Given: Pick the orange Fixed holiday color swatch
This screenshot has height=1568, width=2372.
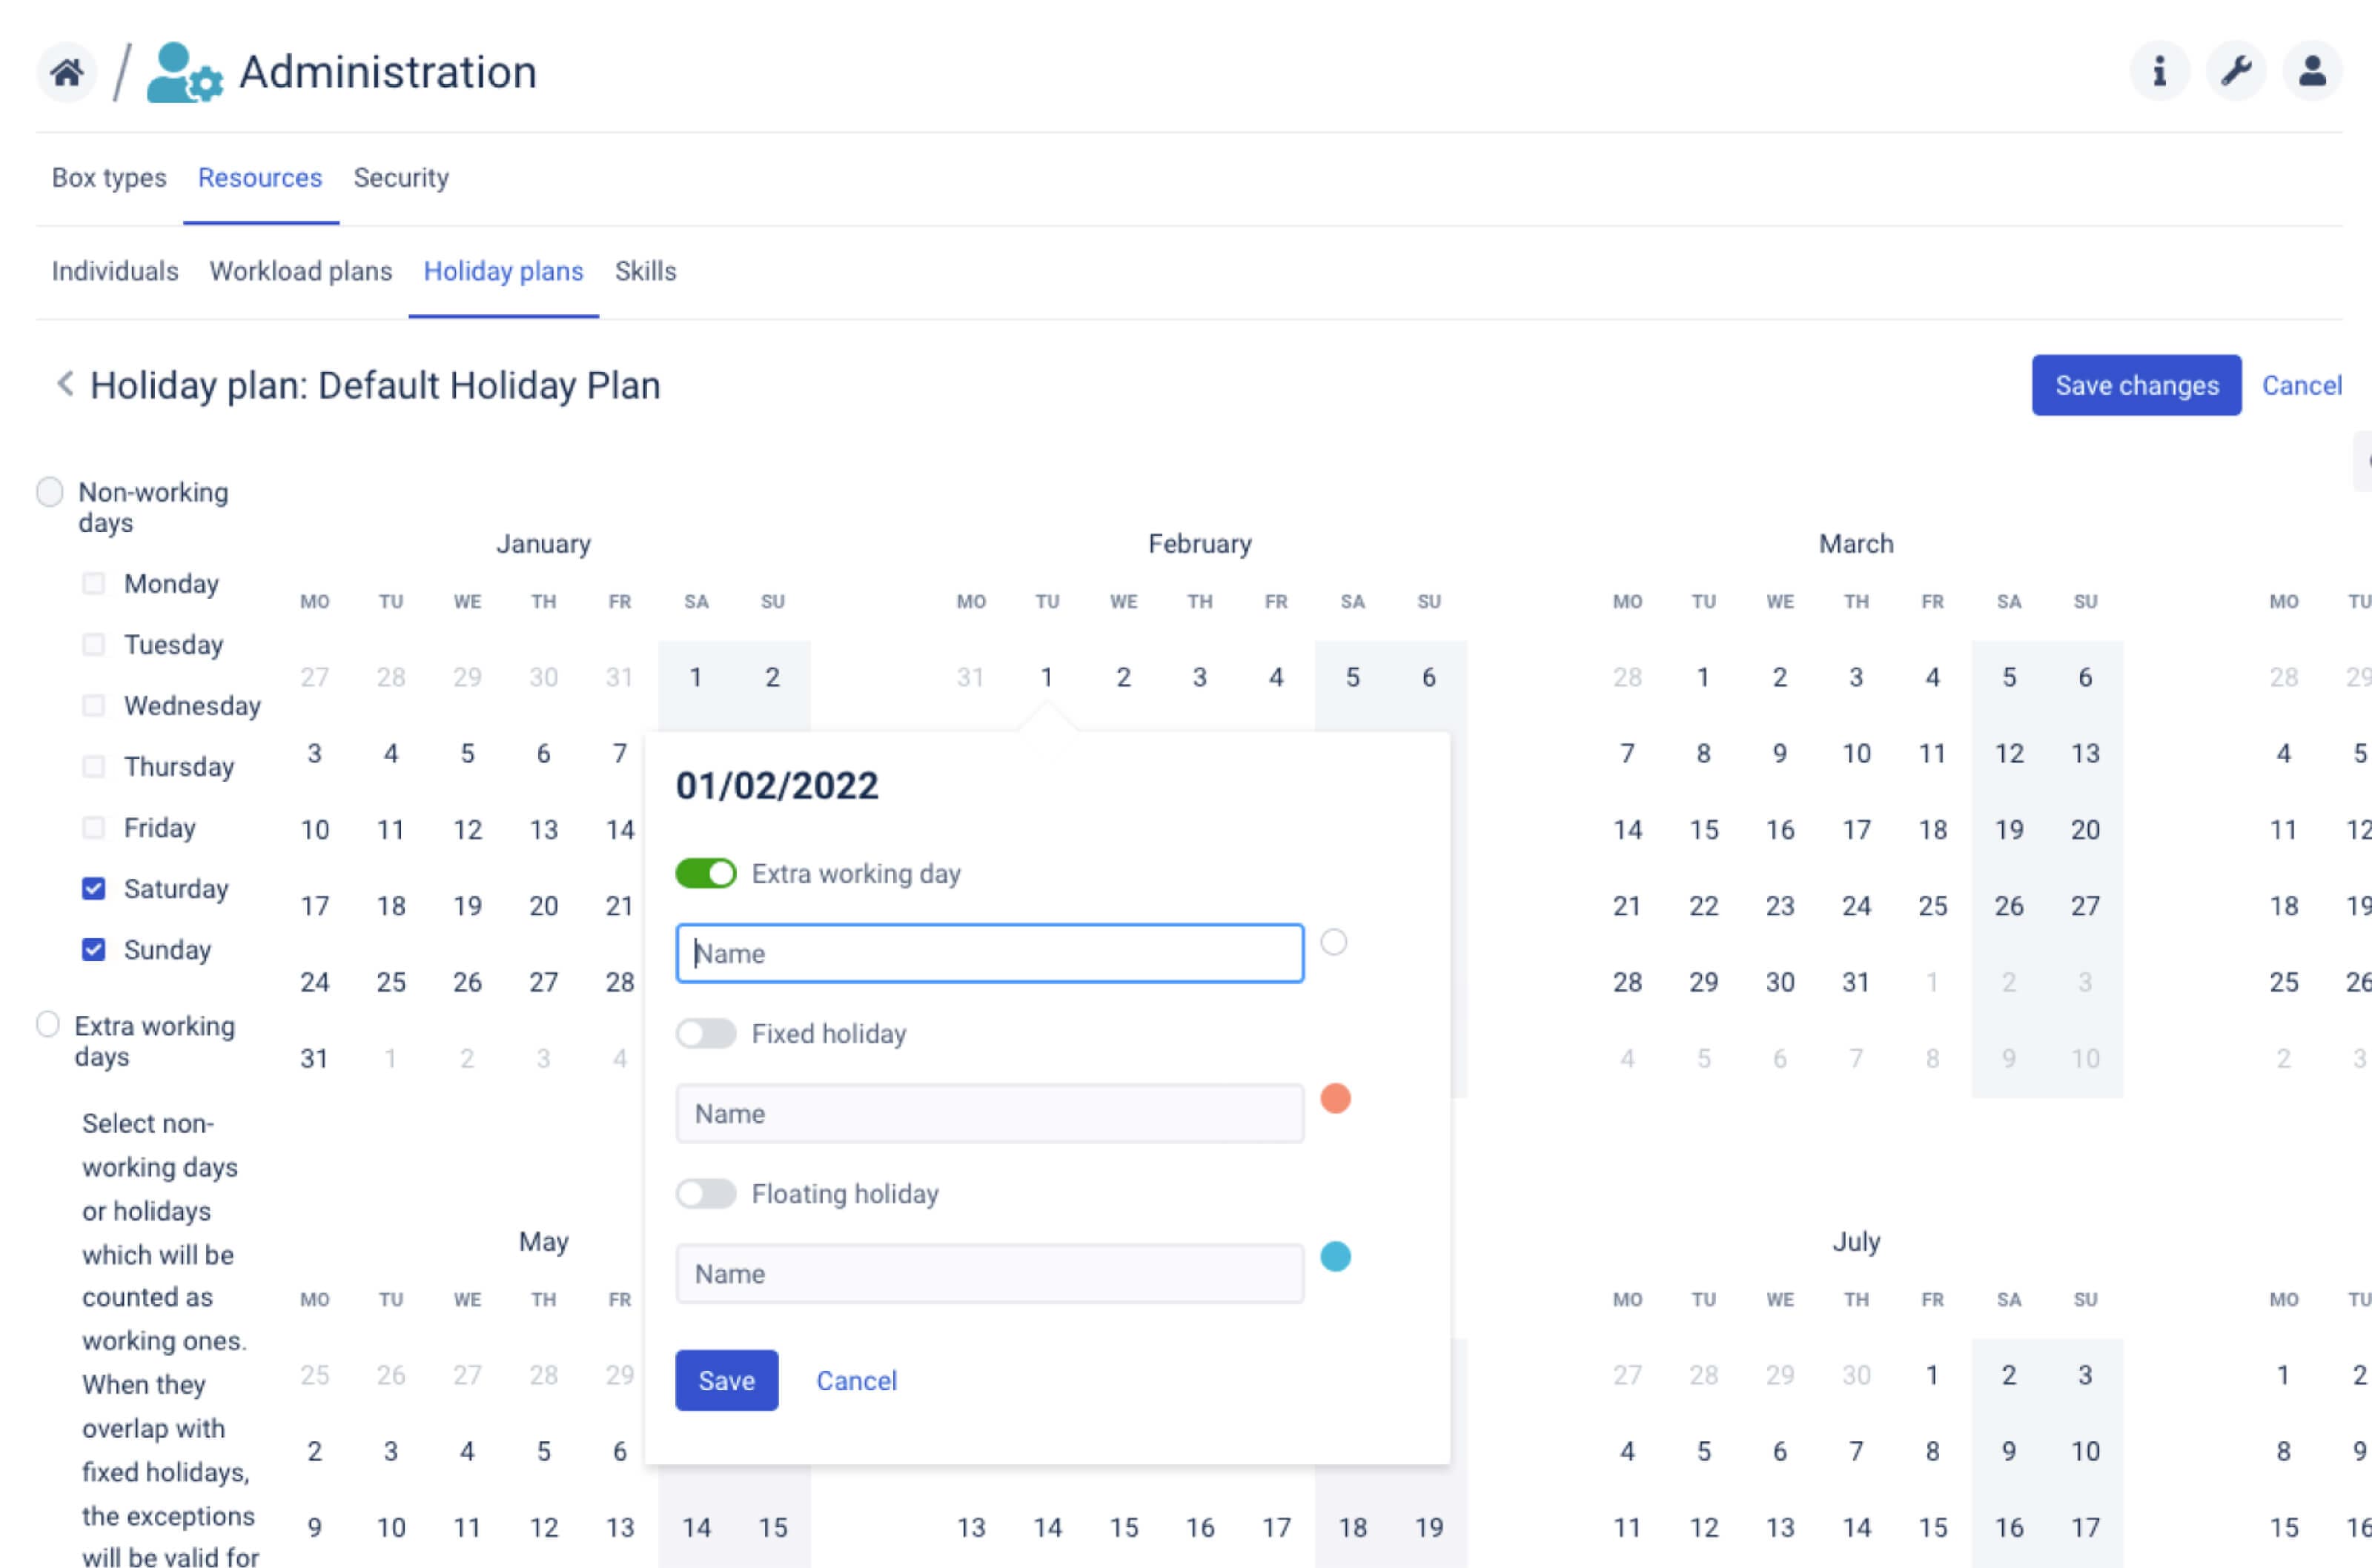Looking at the screenshot, I should 1336,1098.
